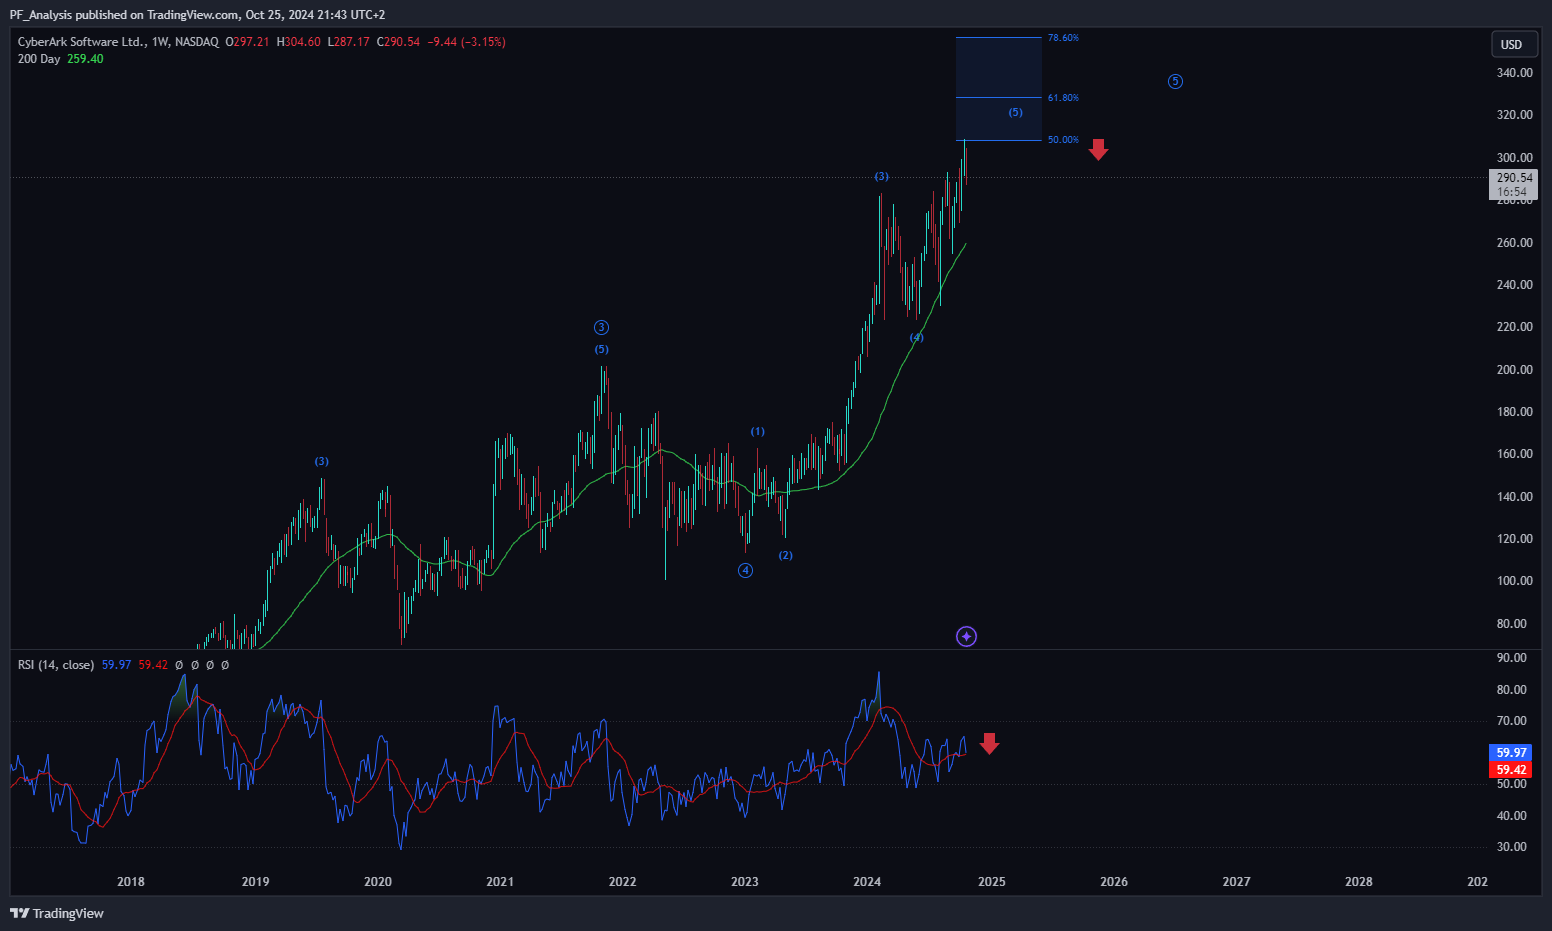
Task: Click the 2028 year label on time axis
Action: coord(1359,881)
